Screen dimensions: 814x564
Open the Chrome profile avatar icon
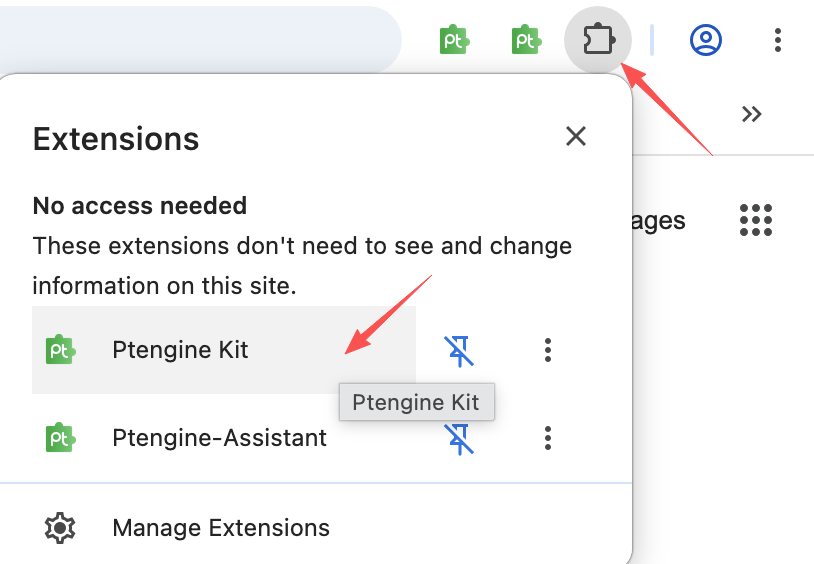click(x=706, y=39)
